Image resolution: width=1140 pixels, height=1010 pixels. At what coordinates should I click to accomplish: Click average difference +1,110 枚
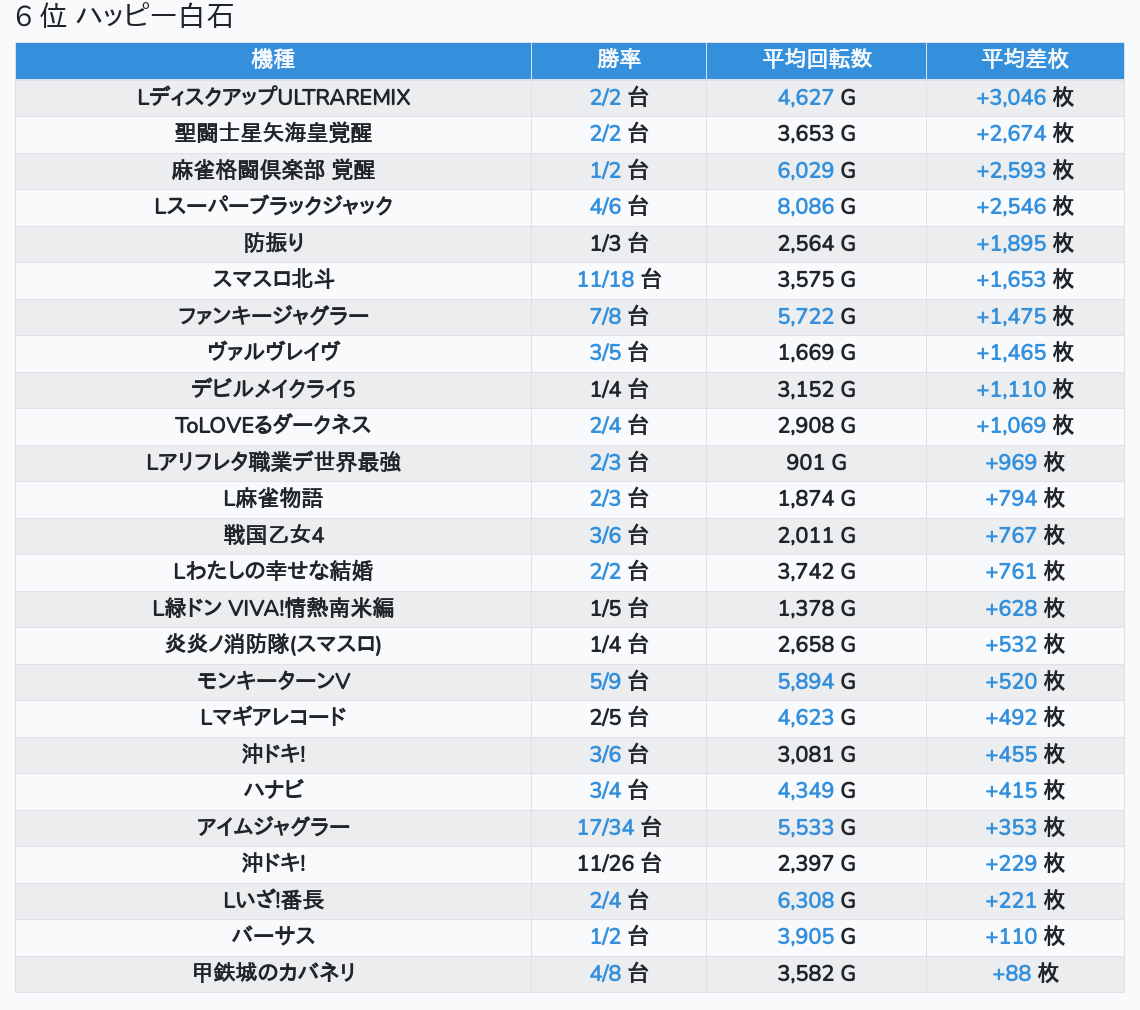coord(1025,389)
